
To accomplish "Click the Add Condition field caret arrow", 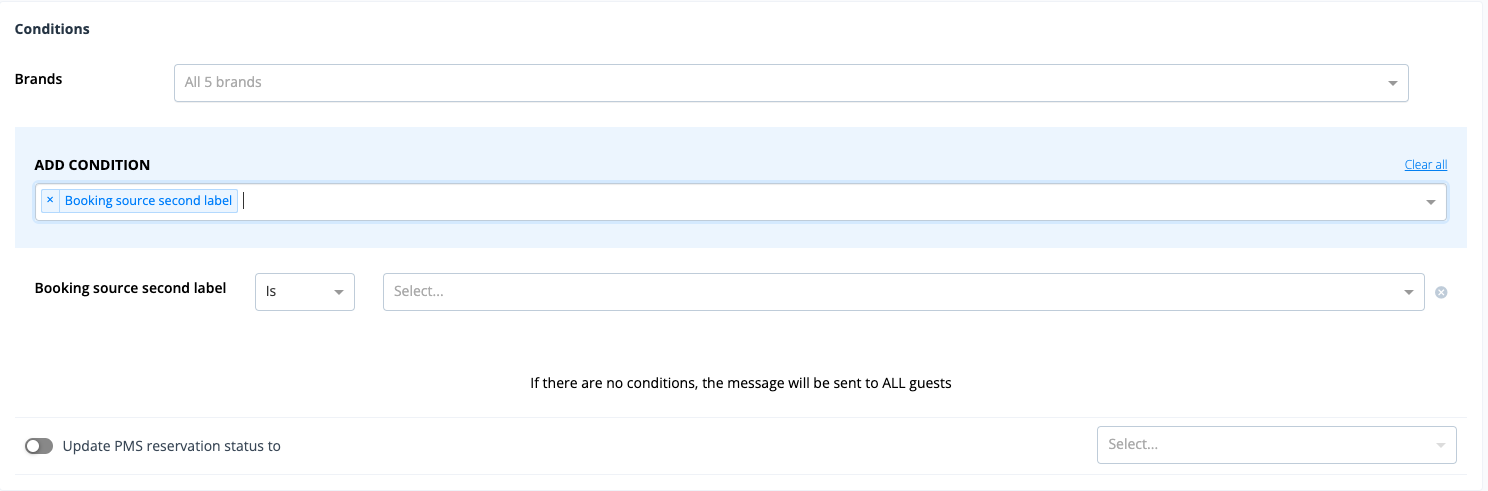I will pos(1431,202).
